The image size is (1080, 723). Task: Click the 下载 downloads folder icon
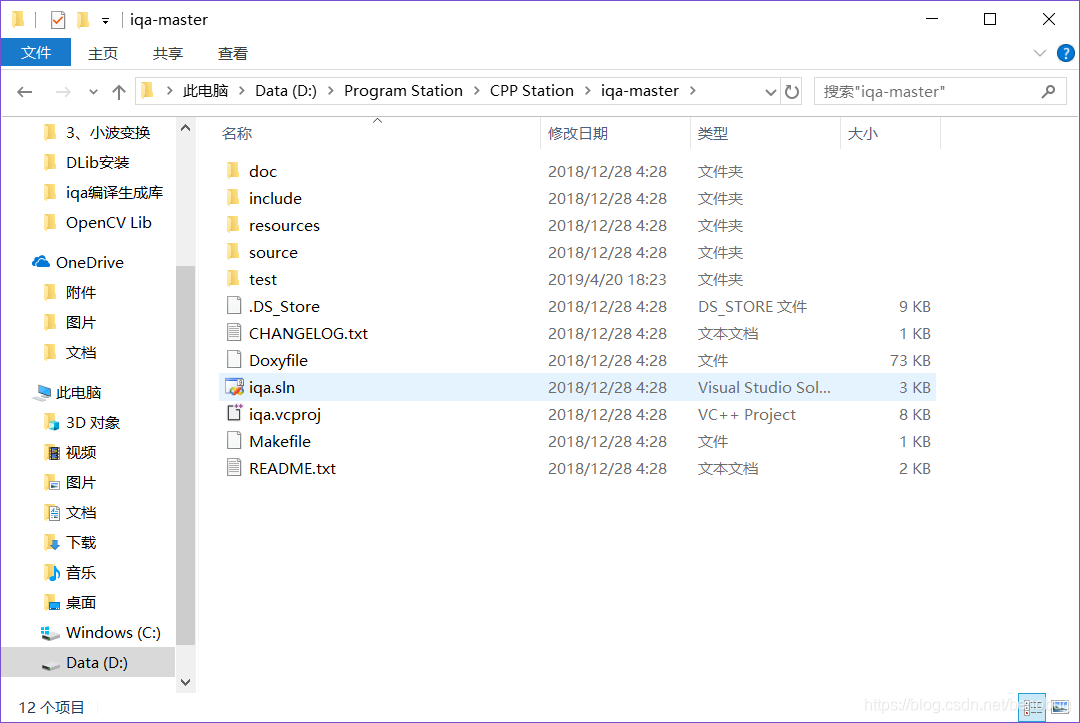(52, 543)
